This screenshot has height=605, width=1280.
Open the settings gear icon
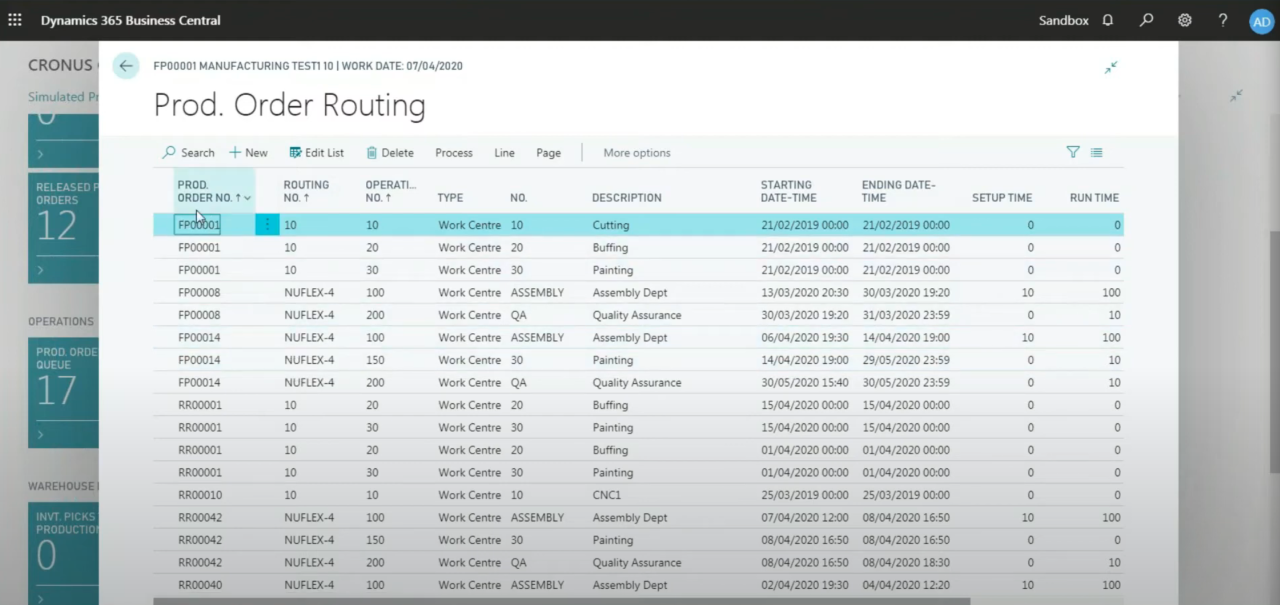1185,20
